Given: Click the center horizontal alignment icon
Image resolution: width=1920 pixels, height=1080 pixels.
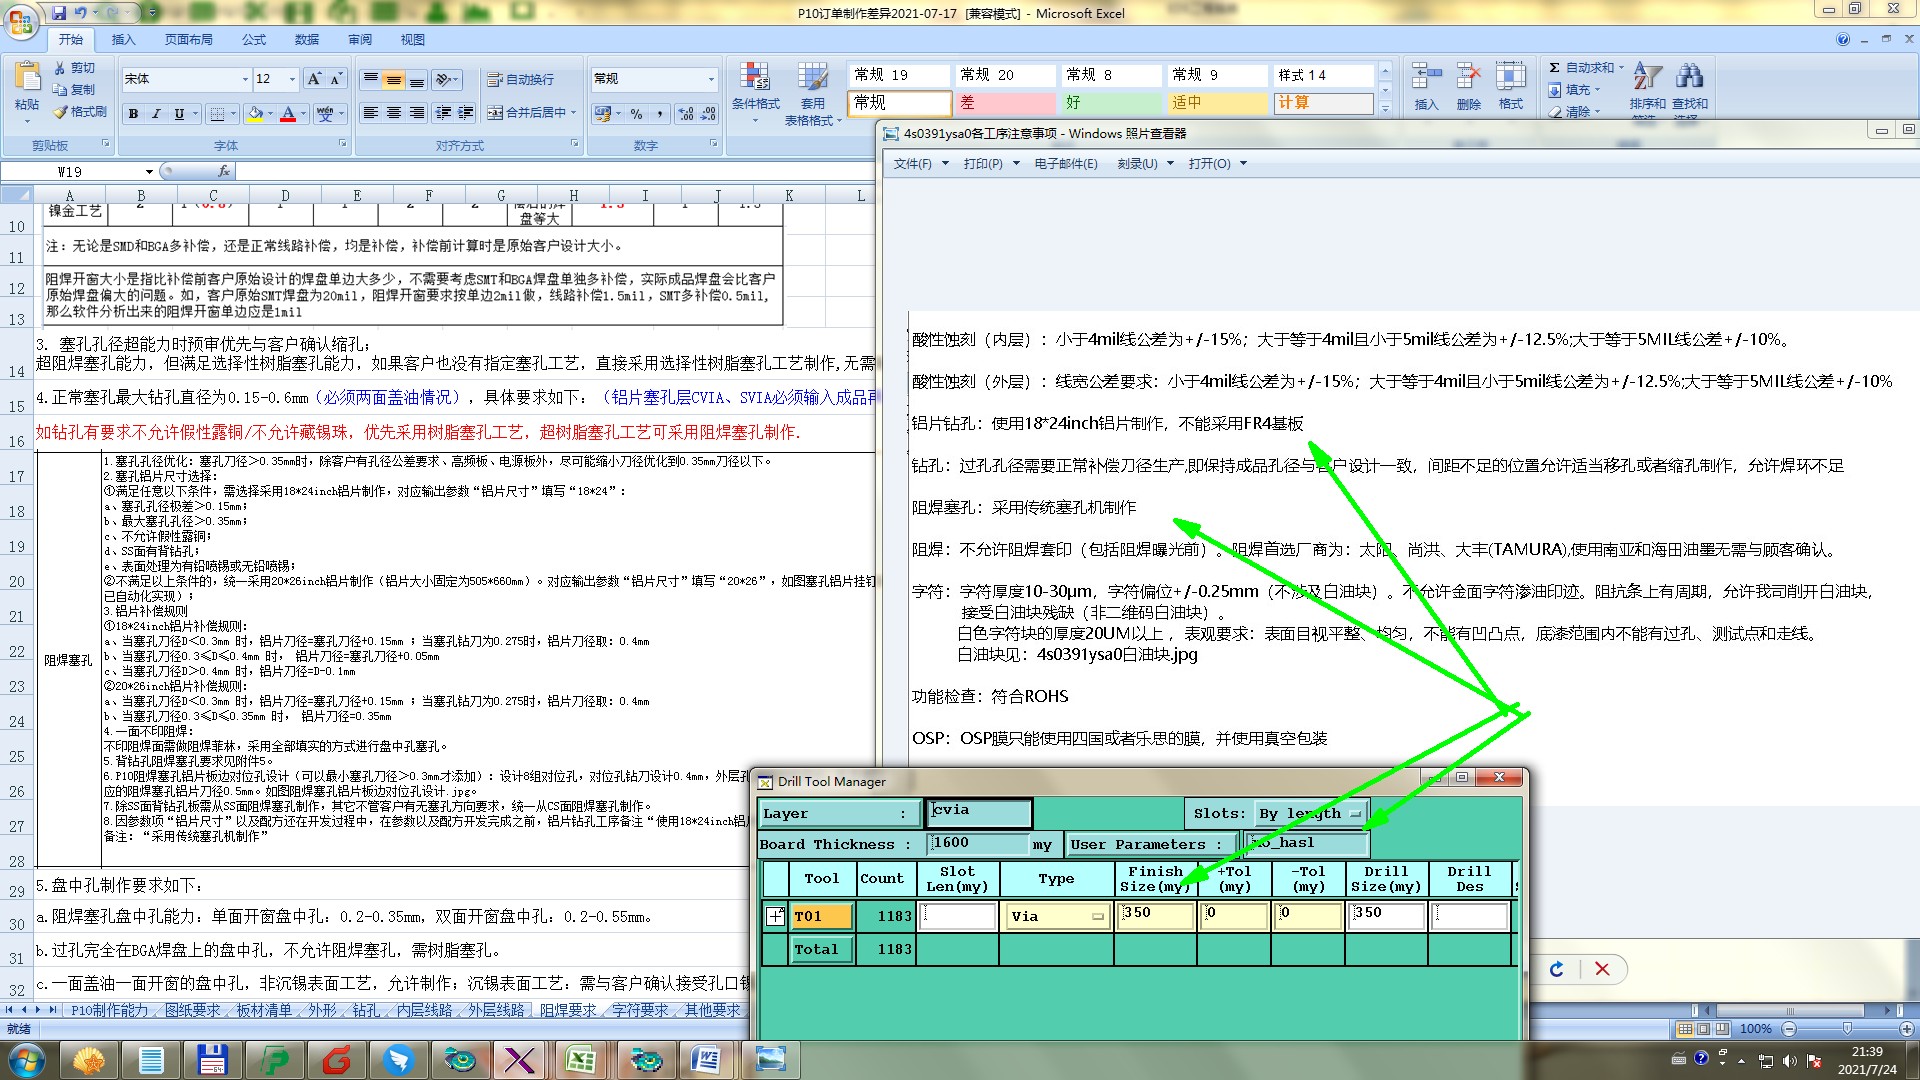Looking at the screenshot, I should [x=394, y=113].
